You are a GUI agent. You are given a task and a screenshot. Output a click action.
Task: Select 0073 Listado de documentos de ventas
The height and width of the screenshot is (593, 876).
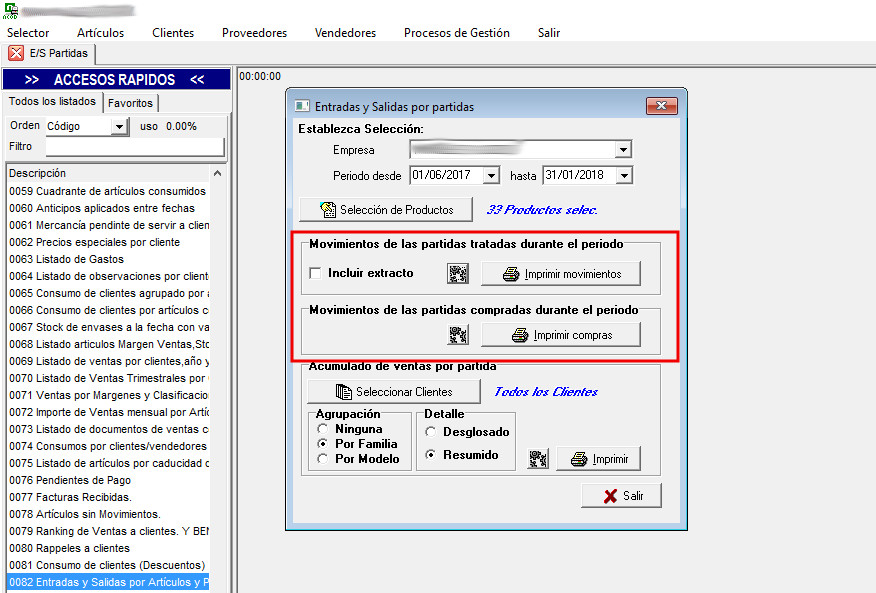click(x=108, y=429)
